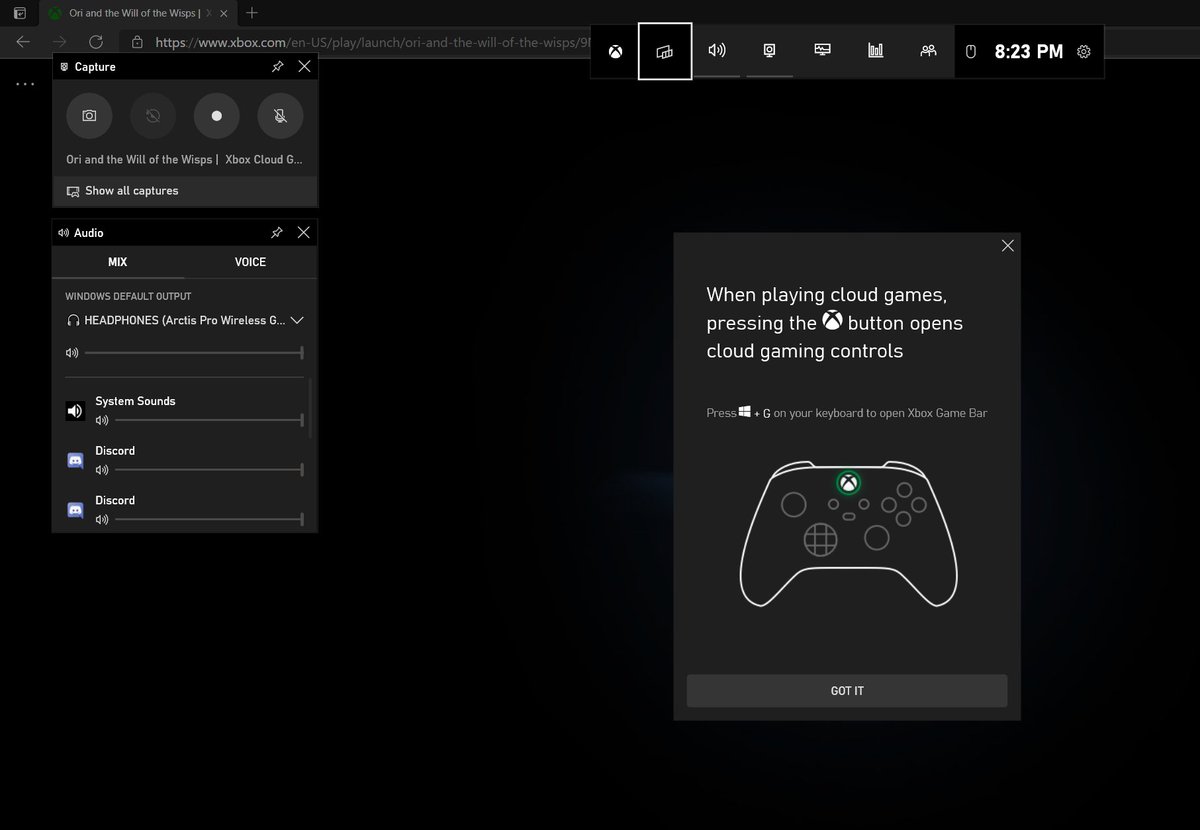Reload the xbox.com page

click(x=96, y=42)
